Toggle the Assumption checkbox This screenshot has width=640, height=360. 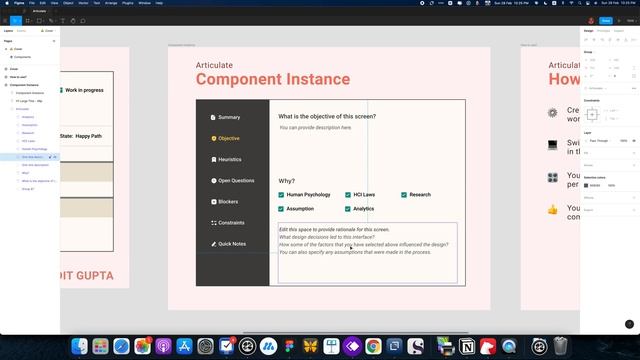pos(281,209)
